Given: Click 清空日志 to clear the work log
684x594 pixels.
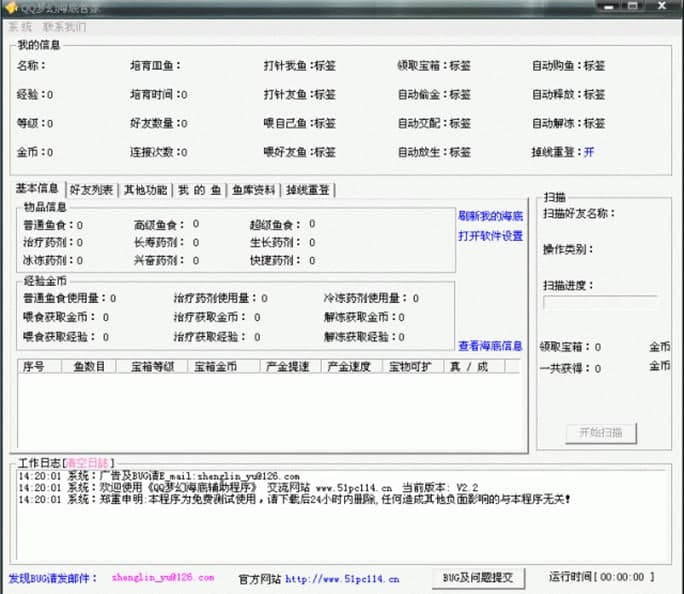Looking at the screenshot, I should tap(85, 464).
